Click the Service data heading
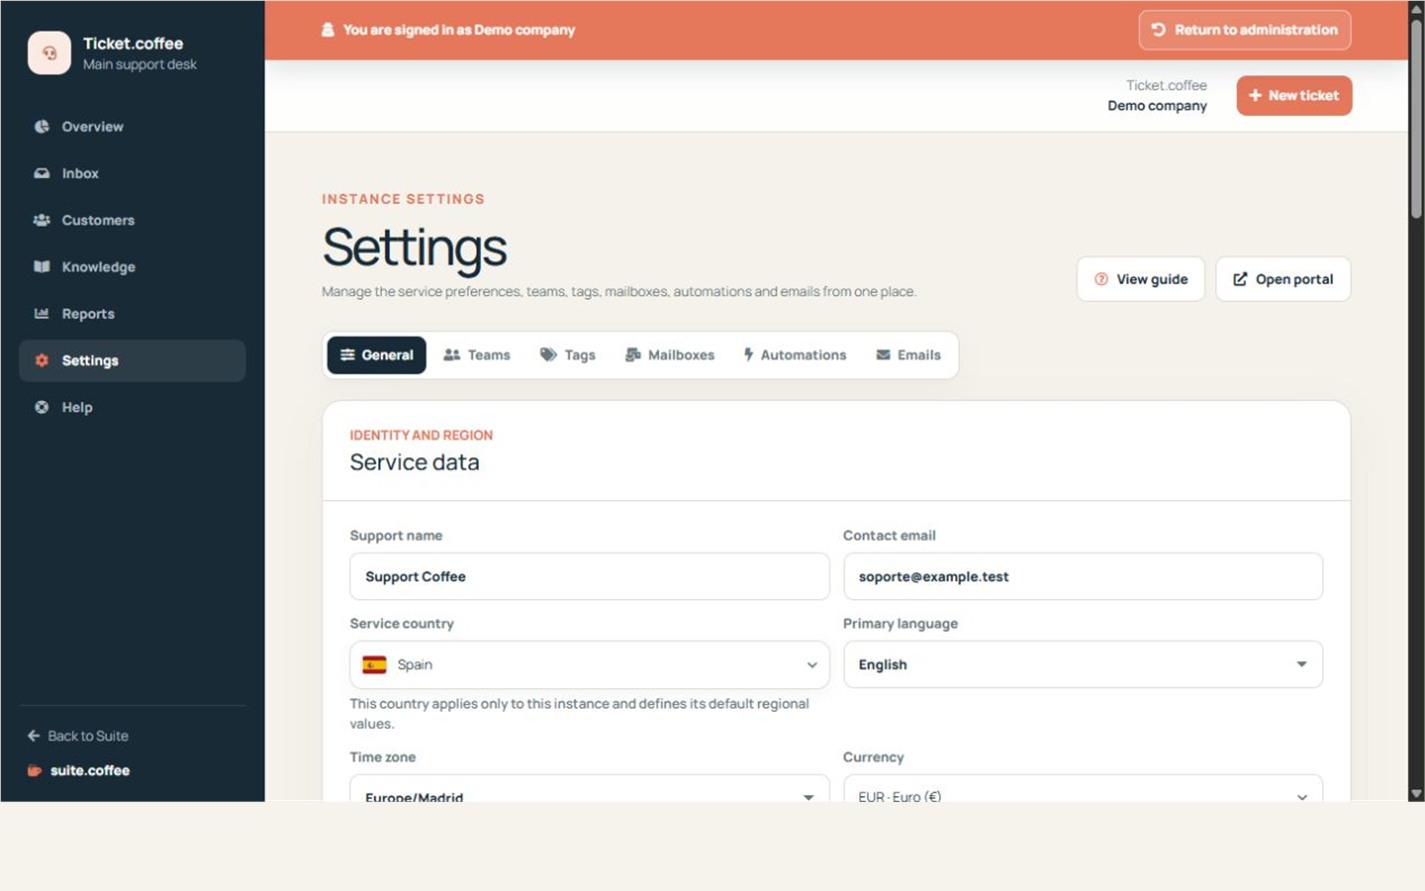1425x891 pixels. click(x=415, y=462)
